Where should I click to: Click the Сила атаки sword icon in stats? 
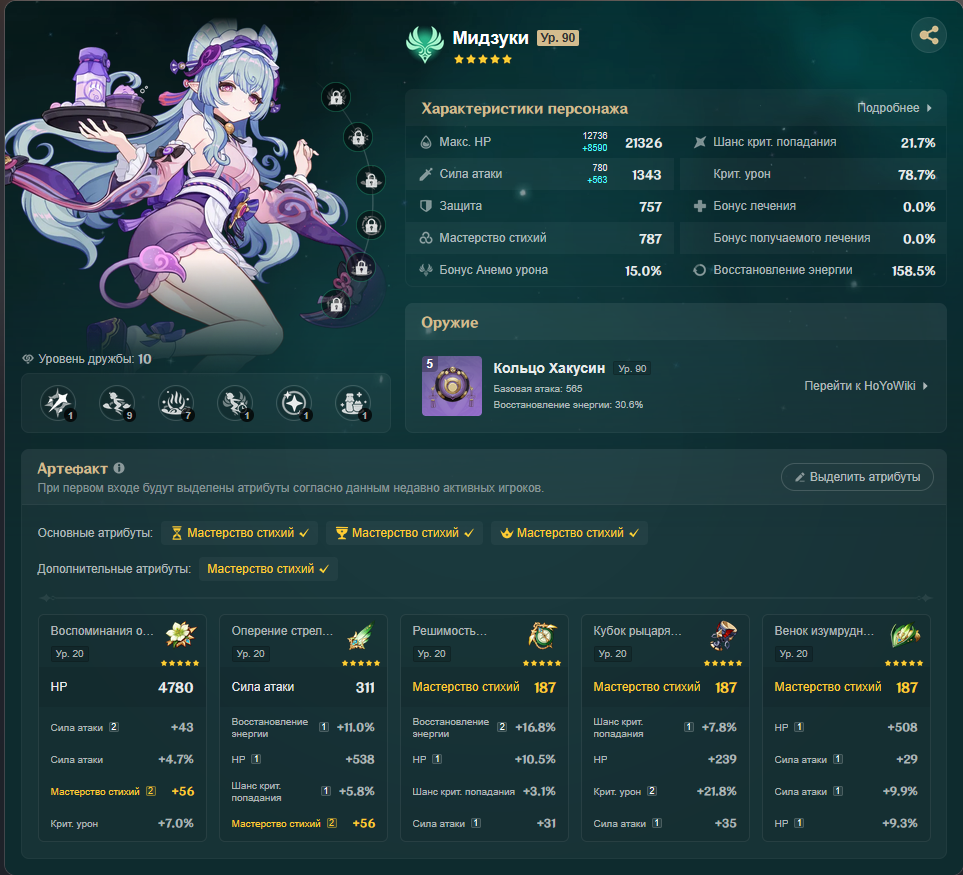(426, 174)
